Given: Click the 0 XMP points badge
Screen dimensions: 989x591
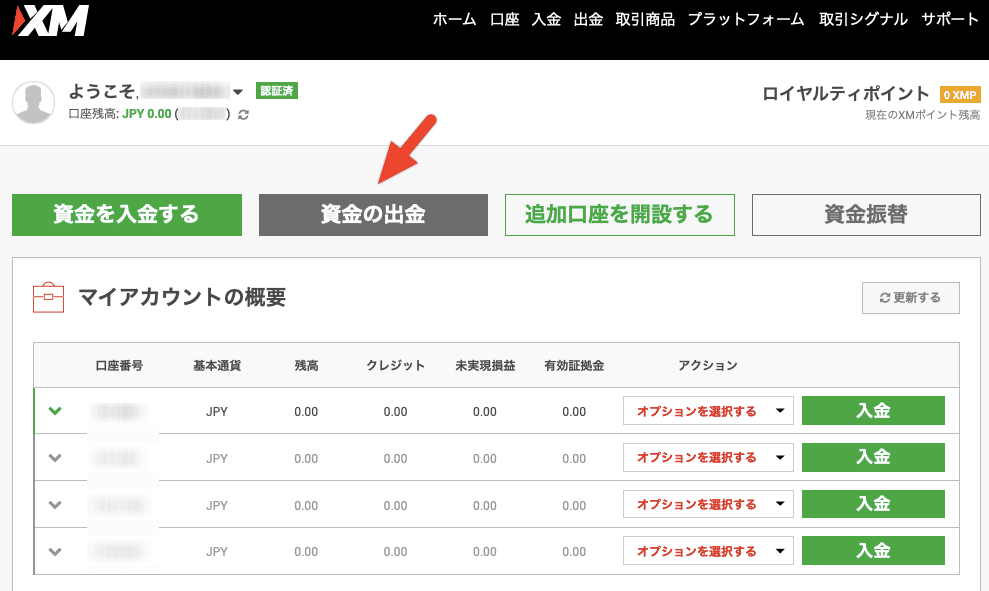Looking at the screenshot, I should pyautogui.click(x=960, y=95).
